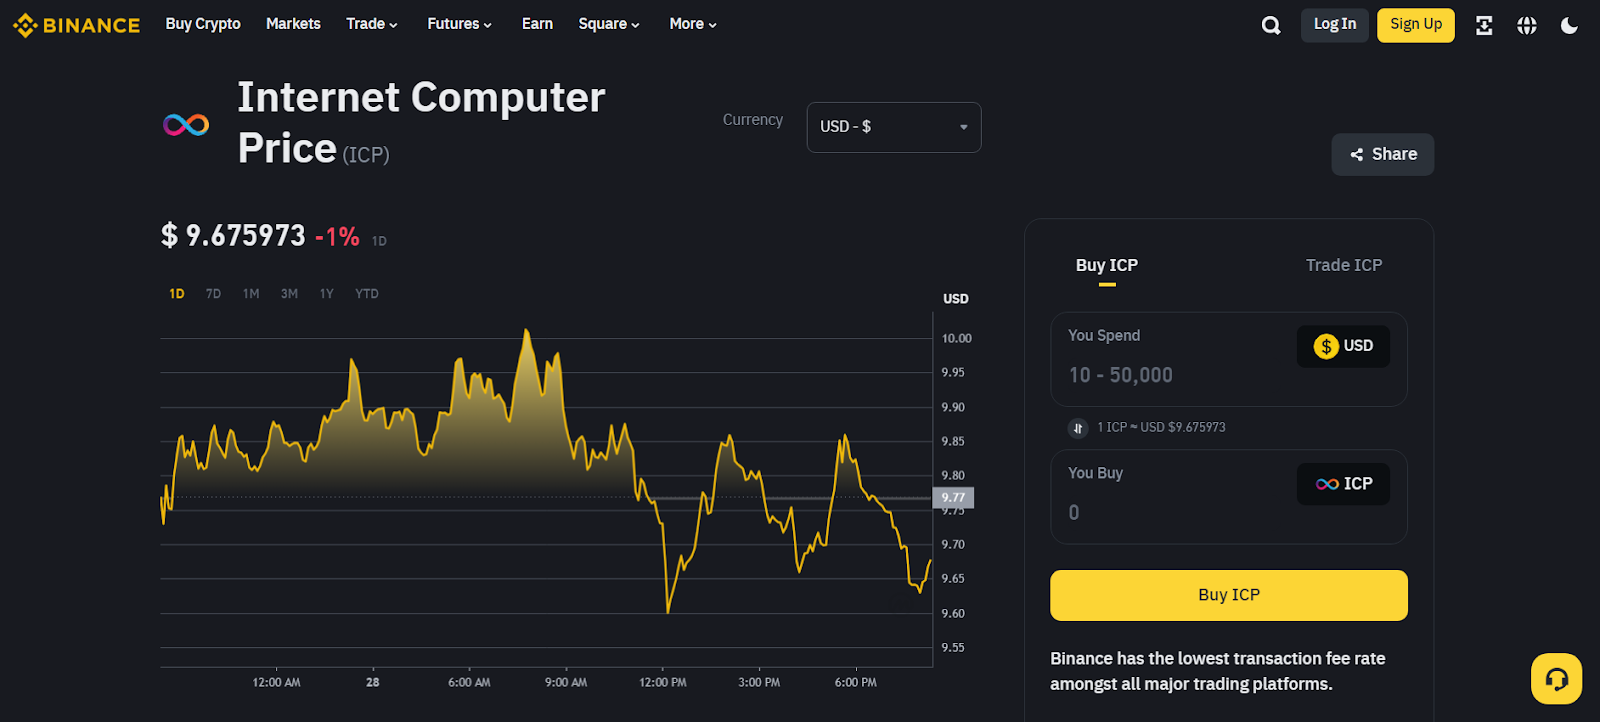Image resolution: width=1600 pixels, height=722 pixels.
Task: Open the app download icon
Action: click(x=1484, y=25)
